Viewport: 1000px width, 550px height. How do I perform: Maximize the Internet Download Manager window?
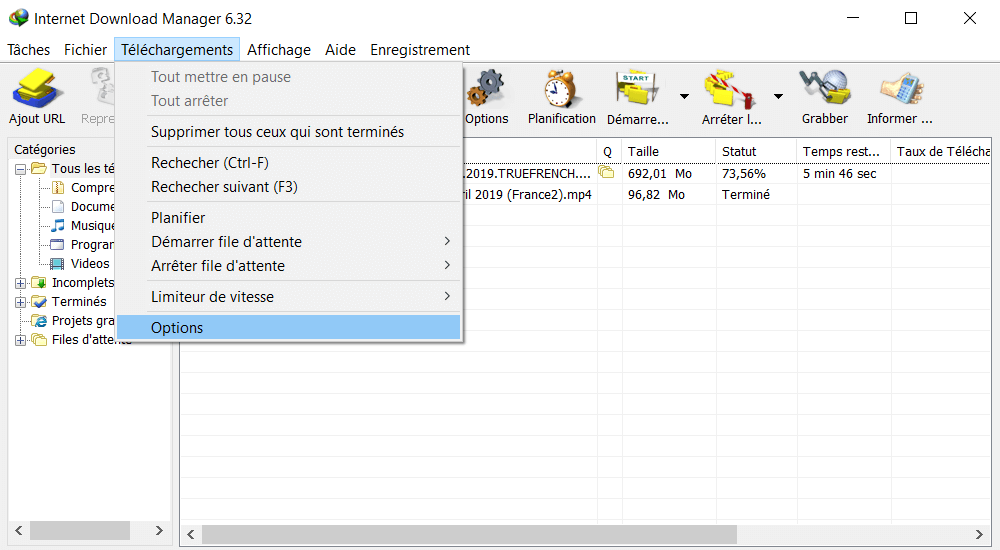911,18
